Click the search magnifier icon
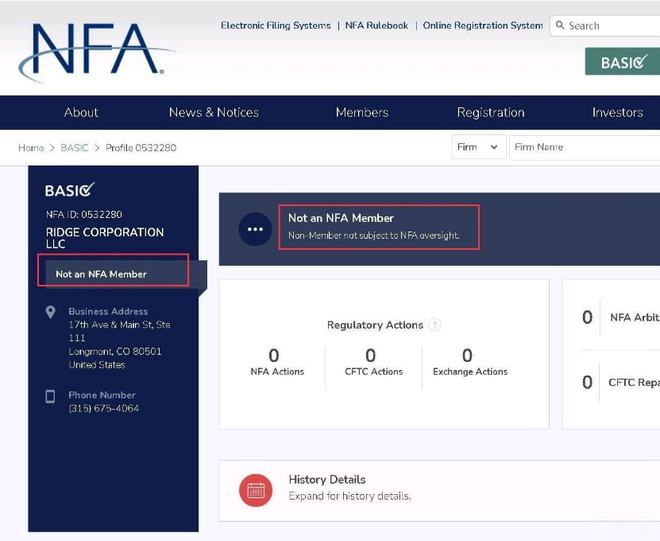The image size is (660, 541). click(x=560, y=25)
